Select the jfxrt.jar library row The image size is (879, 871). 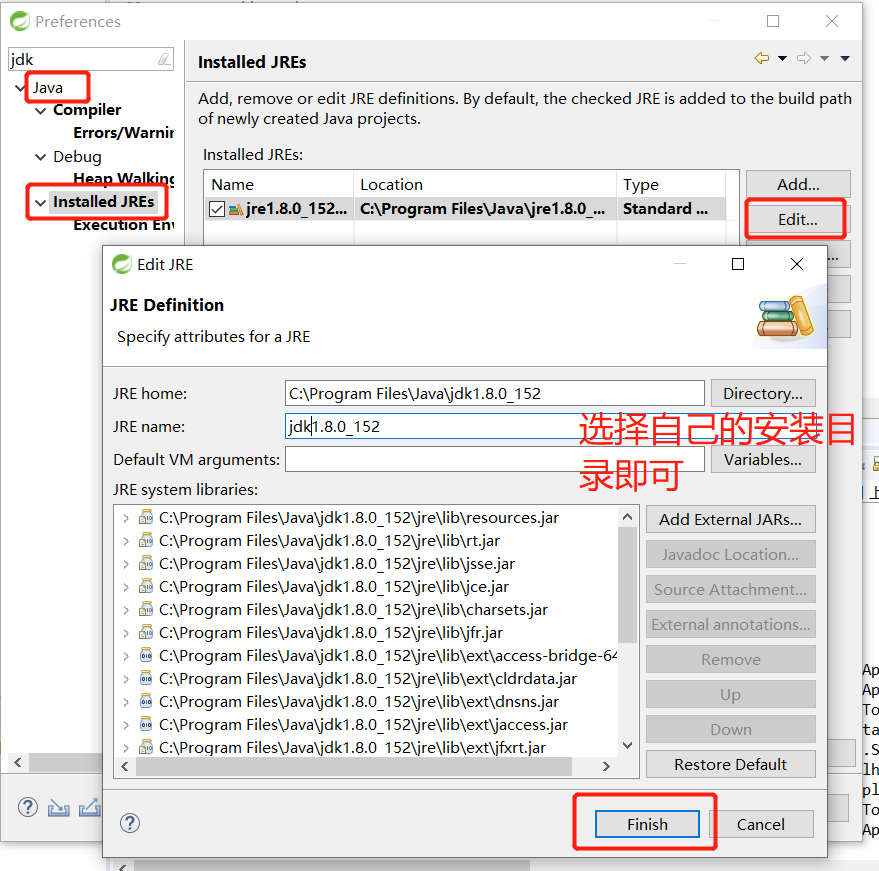click(353, 748)
